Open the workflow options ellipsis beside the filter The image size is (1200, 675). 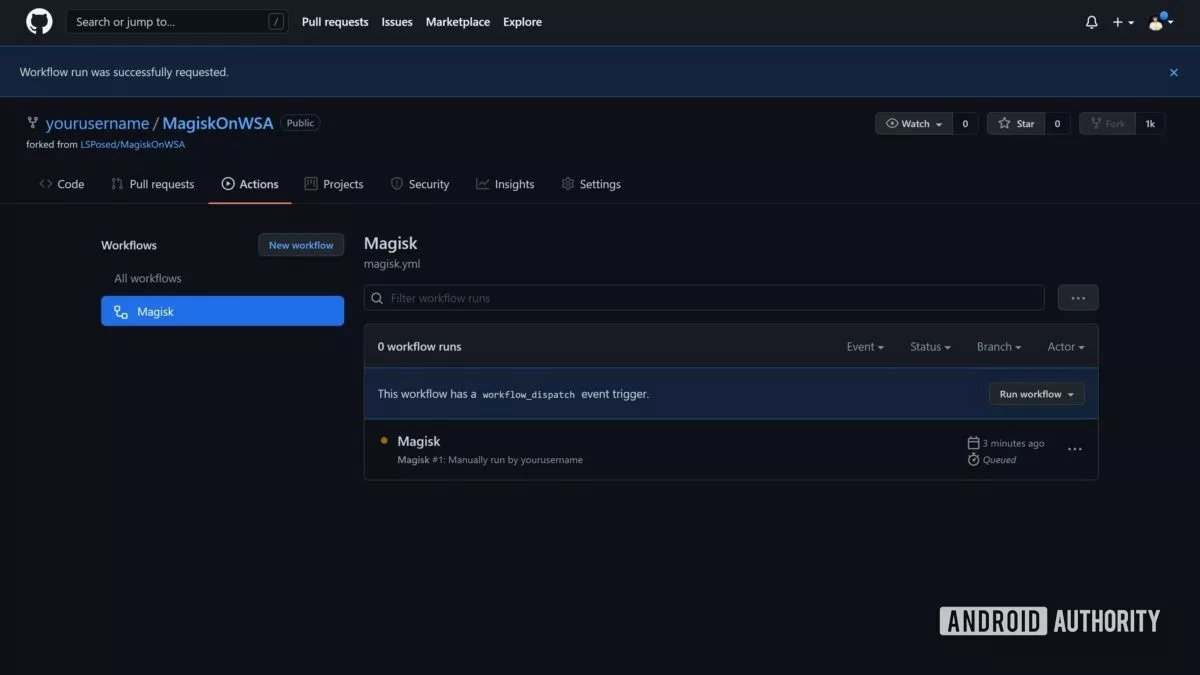pyautogui.click(x=1078, y=298)
